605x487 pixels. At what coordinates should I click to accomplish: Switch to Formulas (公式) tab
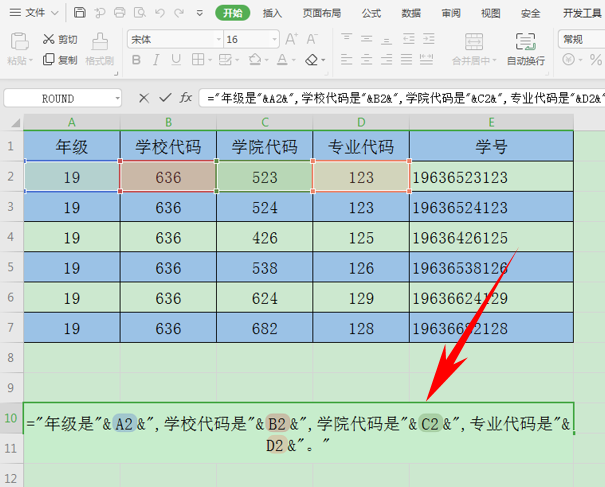point(371,14)
